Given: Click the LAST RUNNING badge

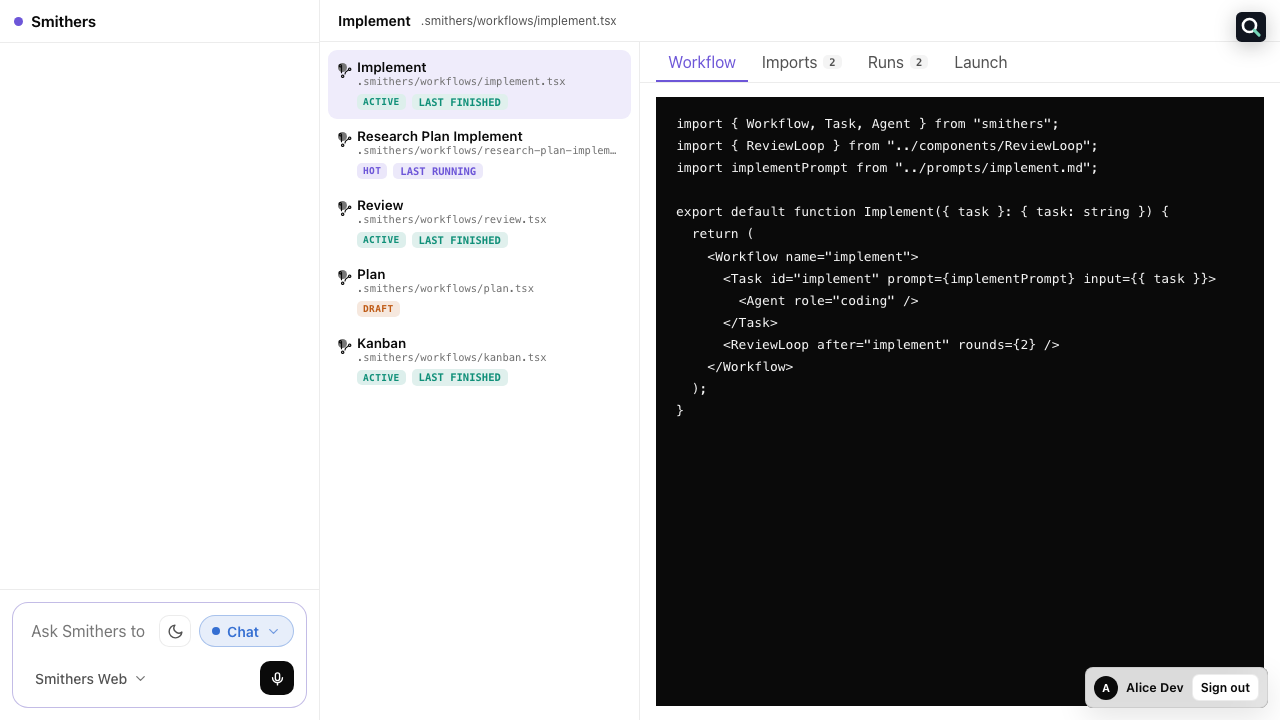Looking at the screenshot, I should coord(438,171).
